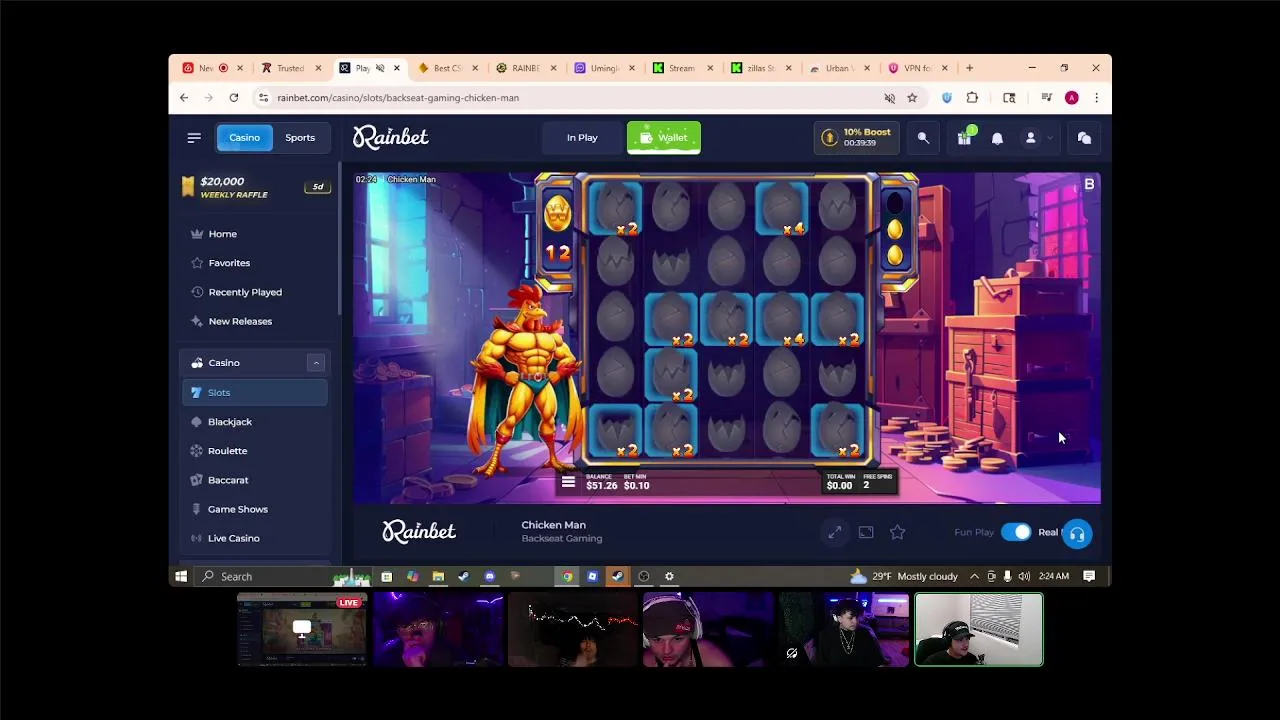Open the Chrome profile avatar
Screen dimensions: 1280x720
1072,98
